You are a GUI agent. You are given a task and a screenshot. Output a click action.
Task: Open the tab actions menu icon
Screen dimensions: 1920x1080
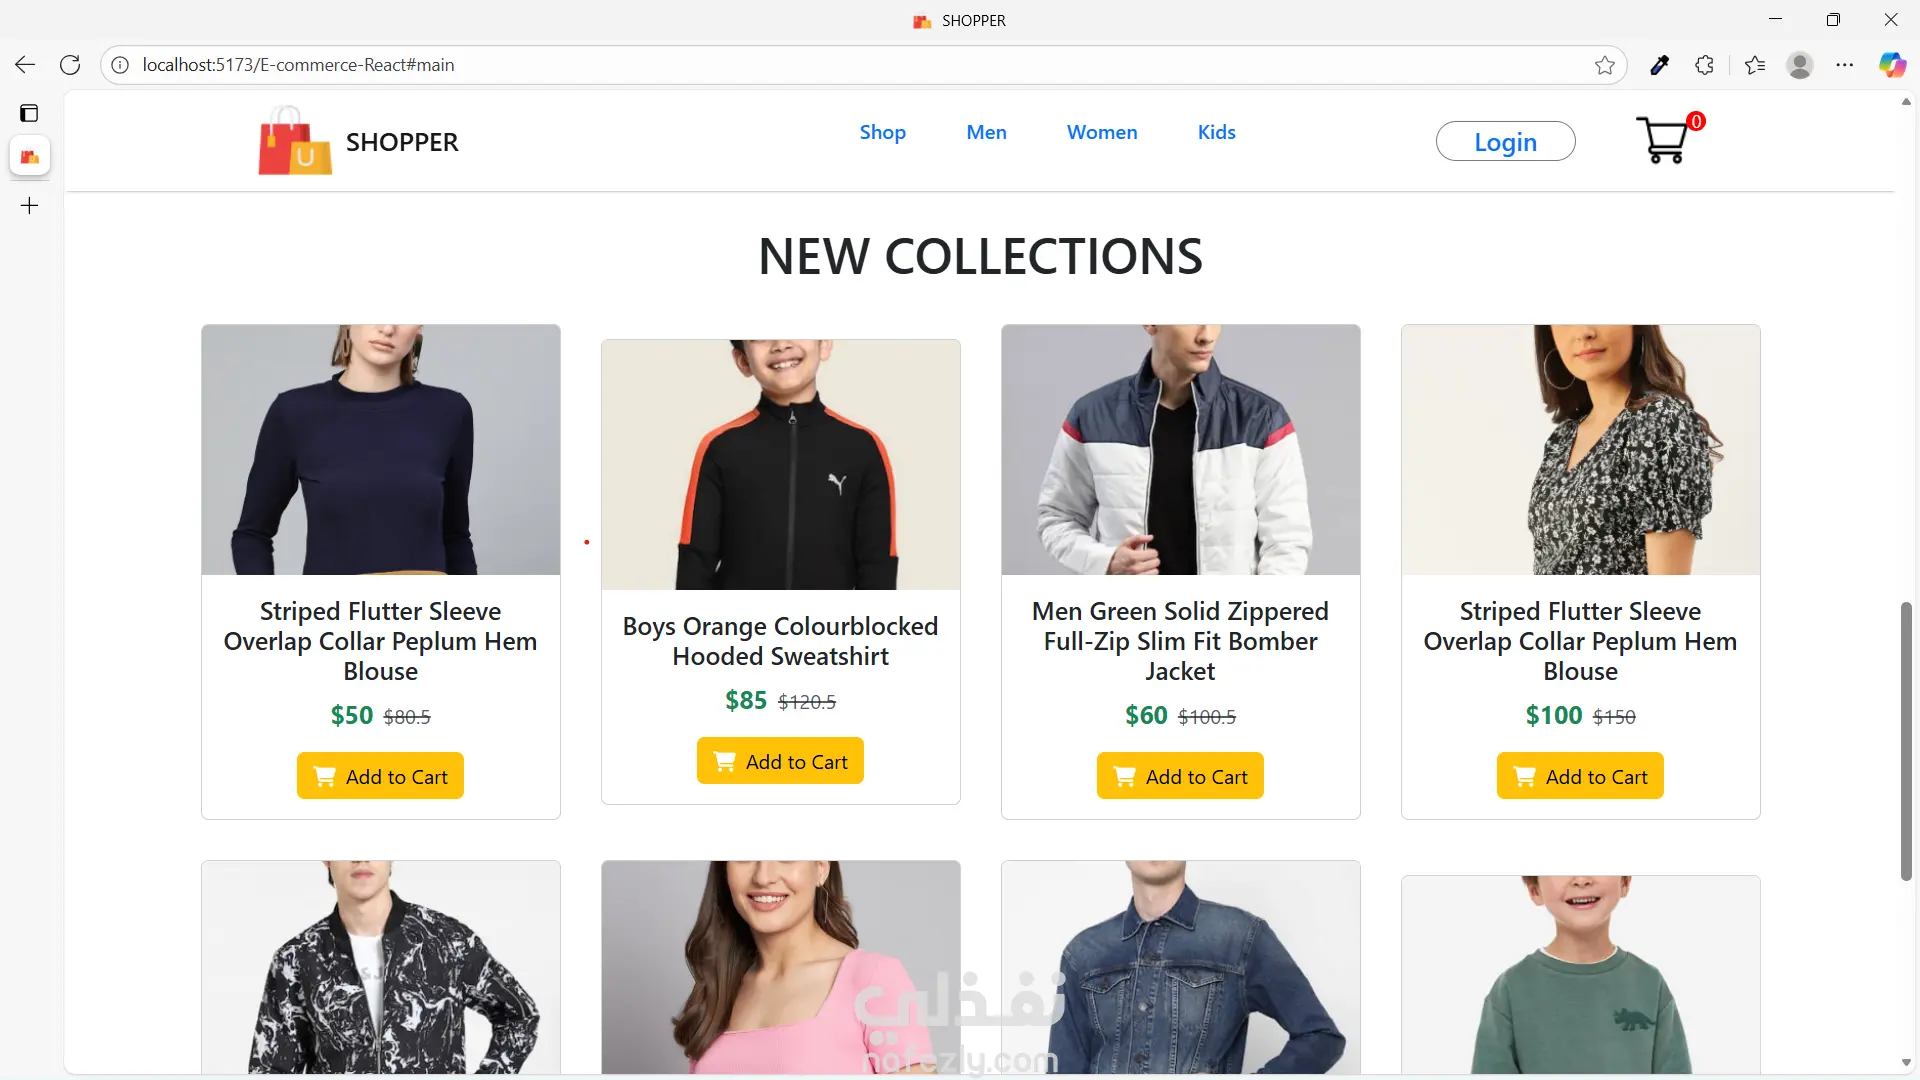[30, 113]
